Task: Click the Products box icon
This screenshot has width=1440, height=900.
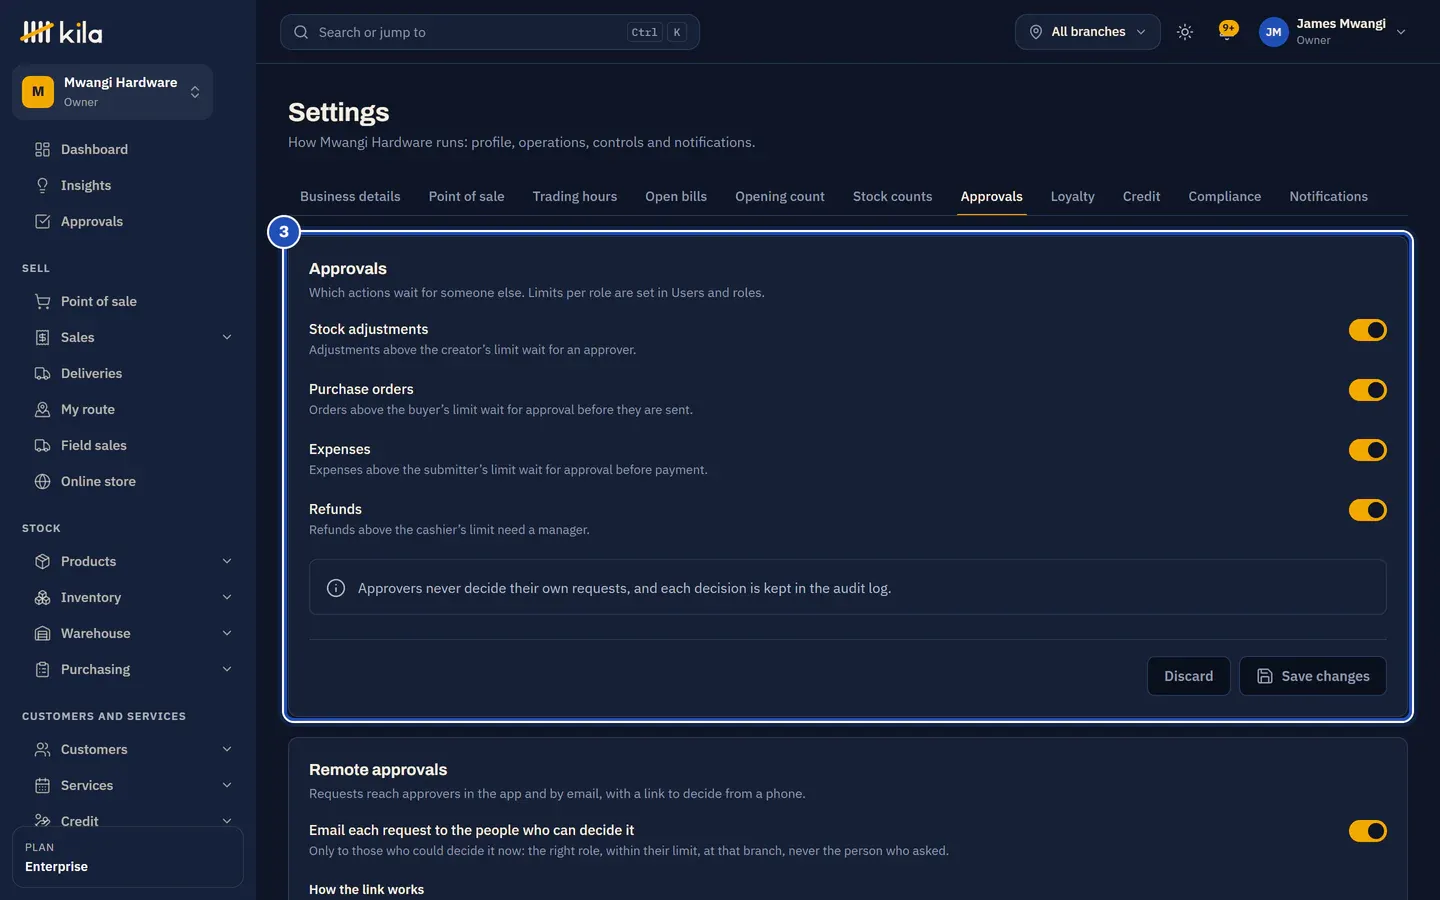Action: pos(42,562)
